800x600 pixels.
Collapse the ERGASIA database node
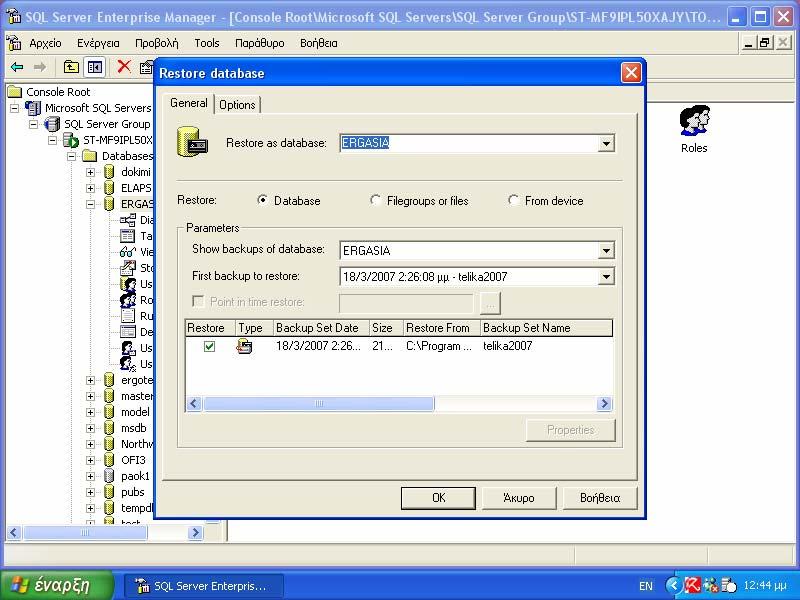(x=90, y=204)
